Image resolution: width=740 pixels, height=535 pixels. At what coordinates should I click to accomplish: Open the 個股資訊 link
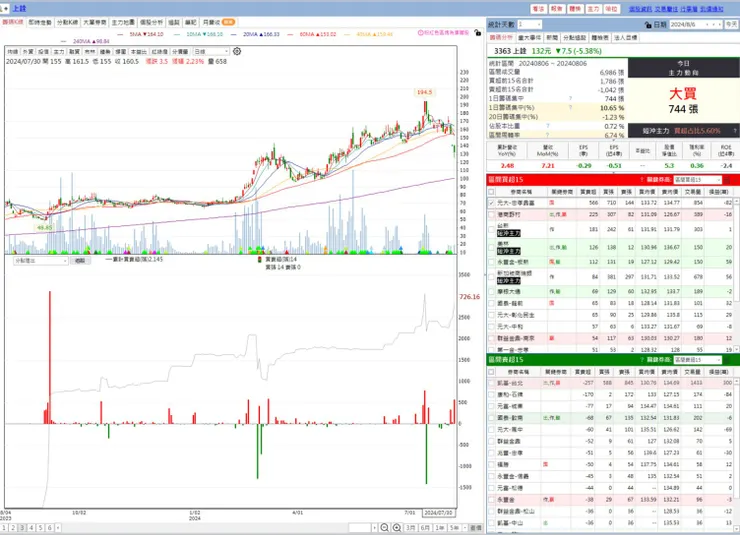(640, 9)
